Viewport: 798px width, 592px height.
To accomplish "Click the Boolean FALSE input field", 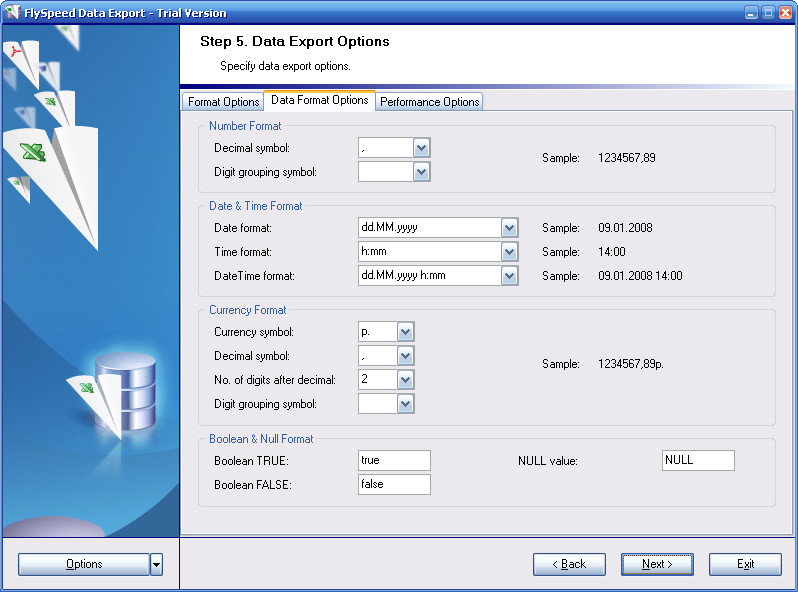I will pos(394,484).
